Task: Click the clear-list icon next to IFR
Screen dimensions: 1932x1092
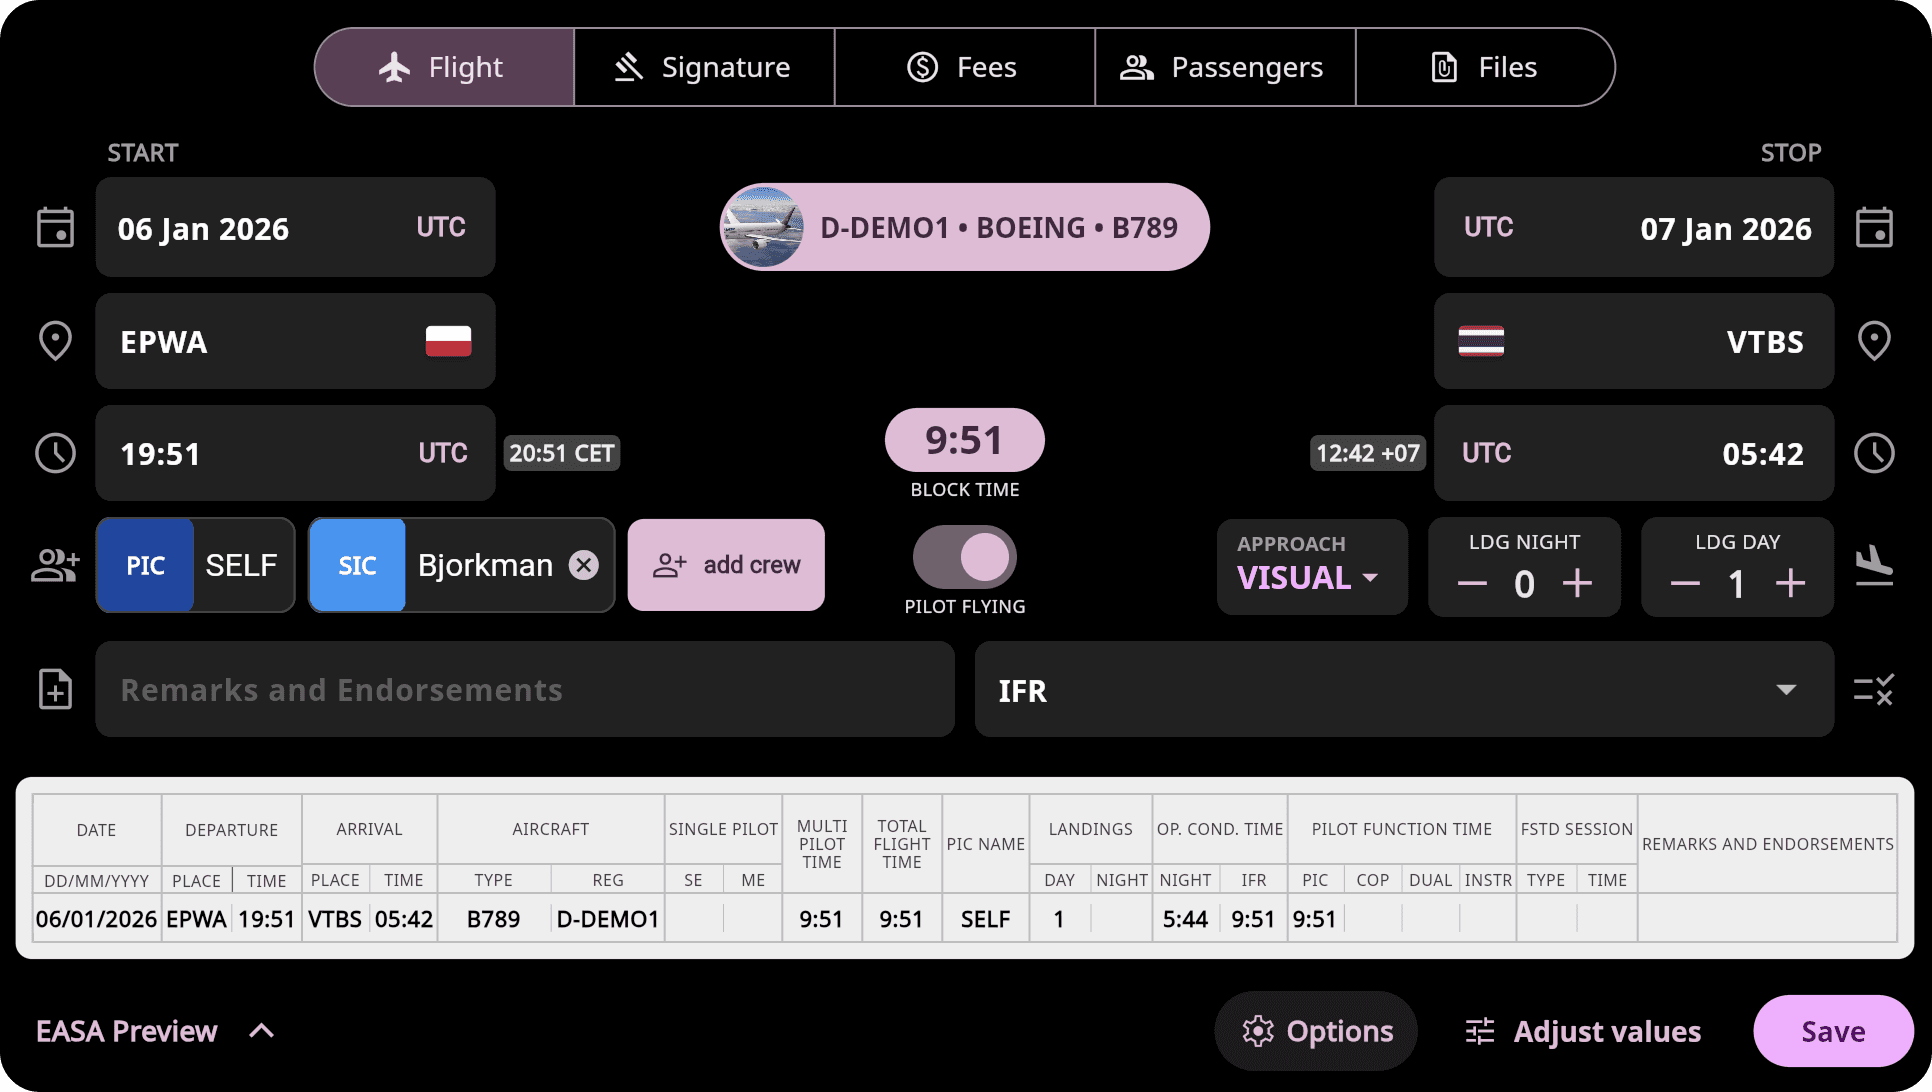Action: pos(1873,689)
